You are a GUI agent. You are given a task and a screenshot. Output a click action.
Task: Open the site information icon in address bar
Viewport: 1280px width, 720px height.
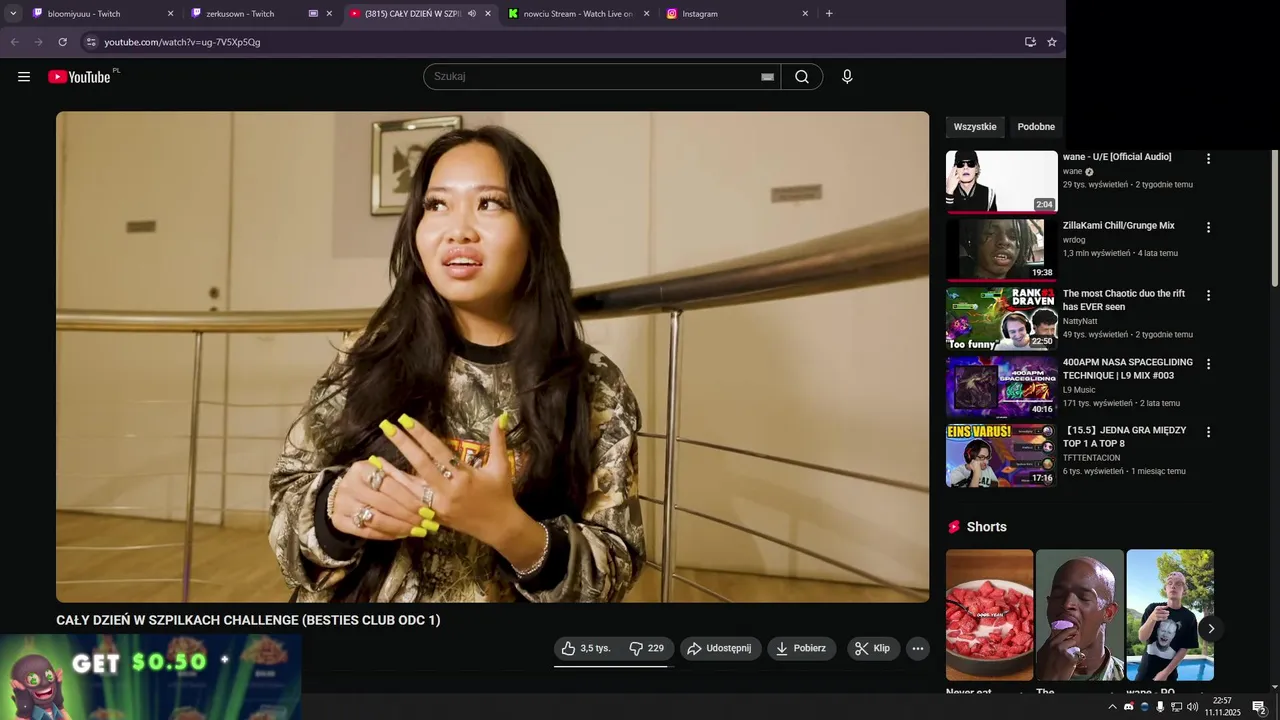point(91,42)
